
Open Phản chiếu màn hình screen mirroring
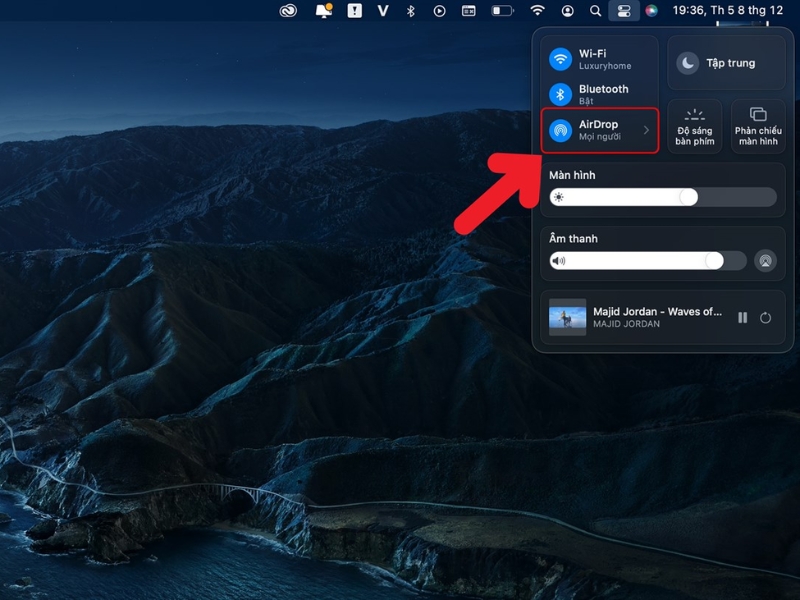(758, 127)
